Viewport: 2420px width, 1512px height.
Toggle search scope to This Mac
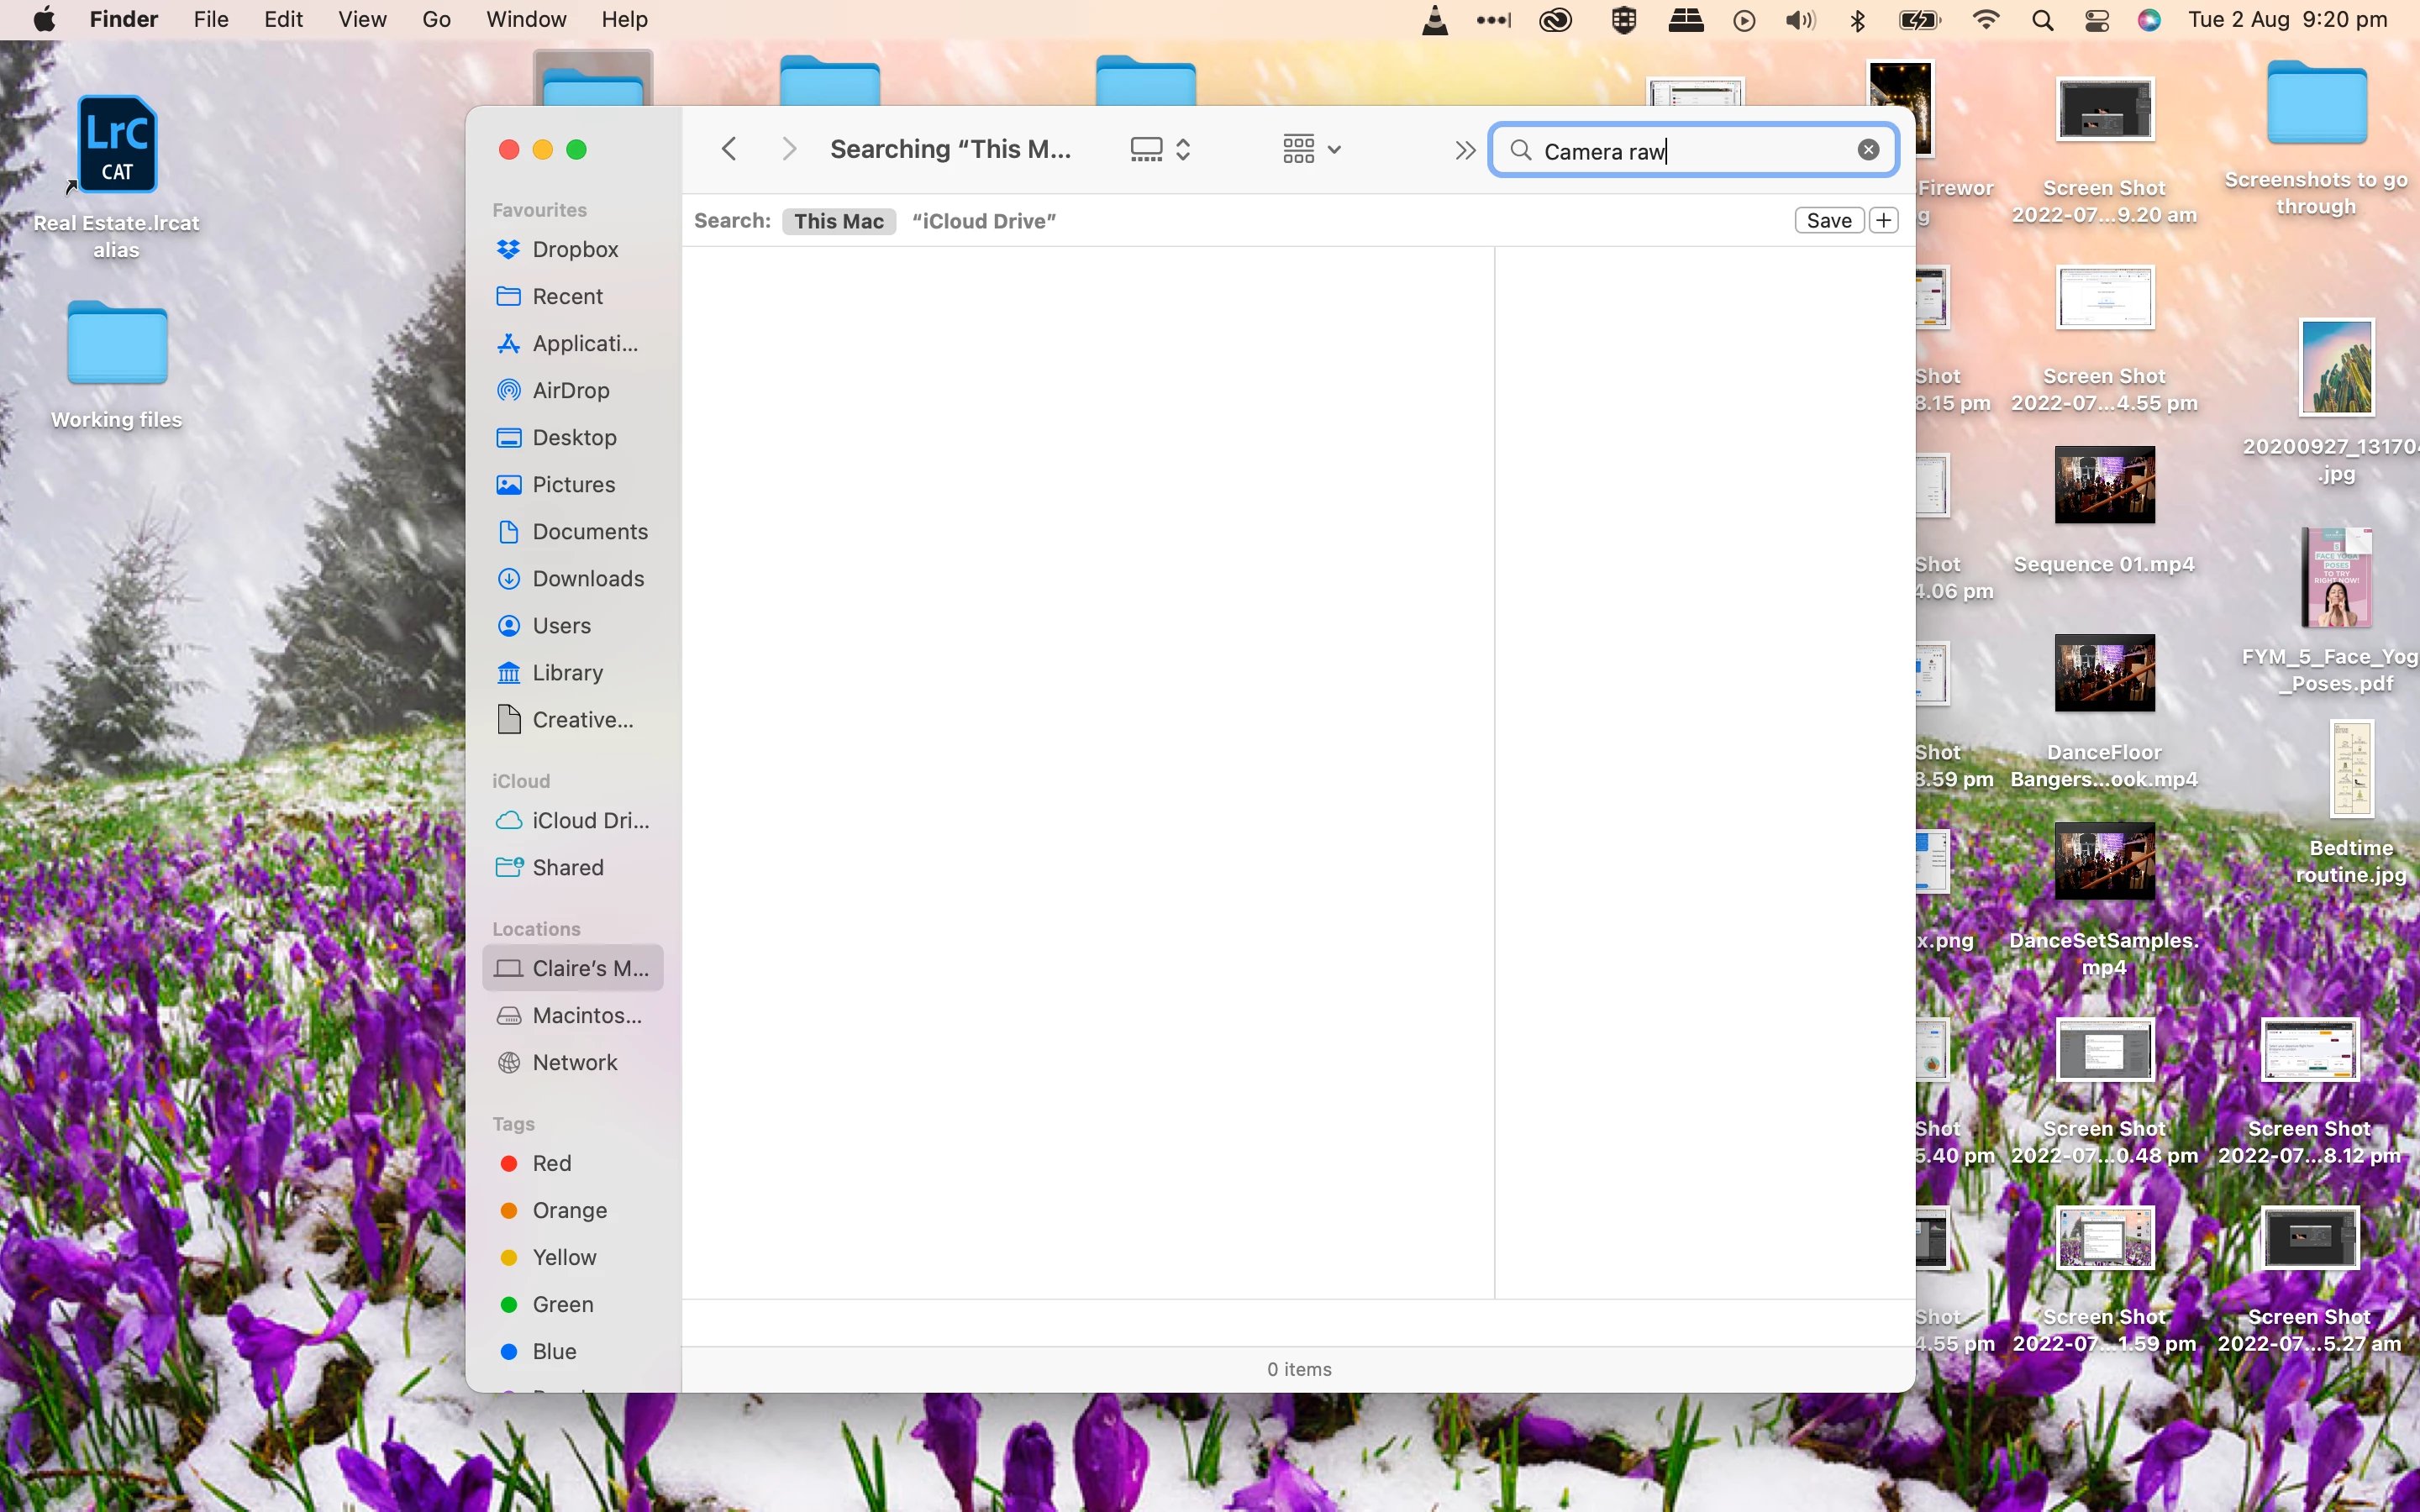838,221
